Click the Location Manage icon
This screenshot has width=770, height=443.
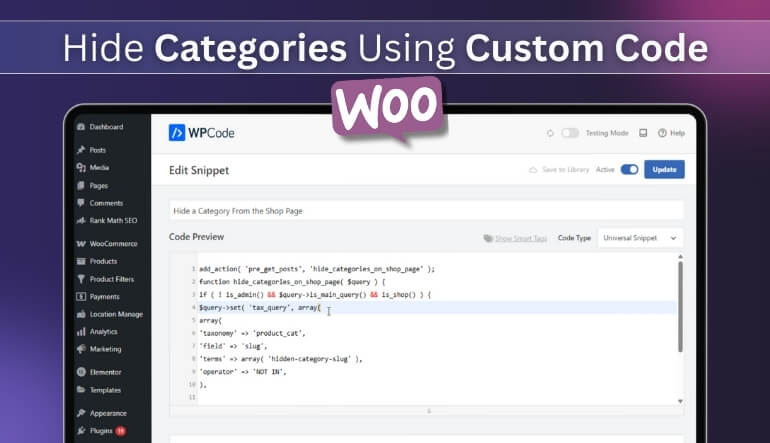81,314
